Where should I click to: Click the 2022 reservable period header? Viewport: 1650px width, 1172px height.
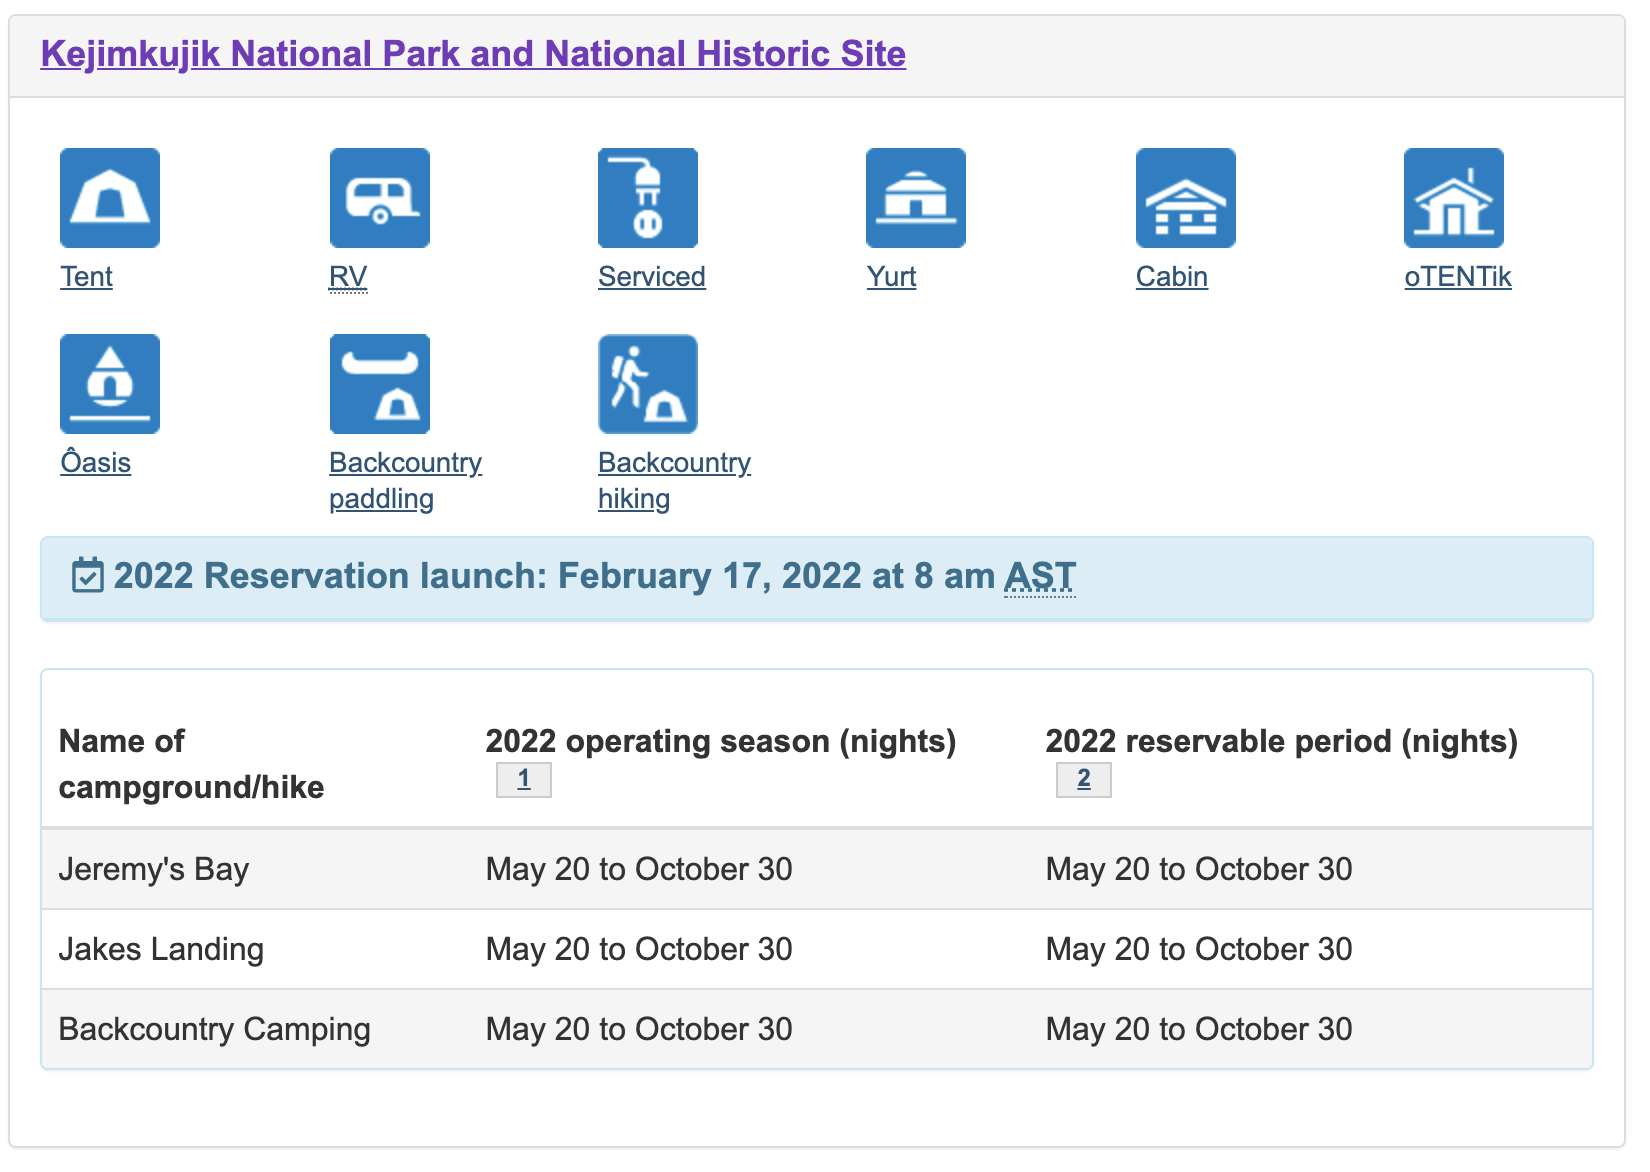1282,741
